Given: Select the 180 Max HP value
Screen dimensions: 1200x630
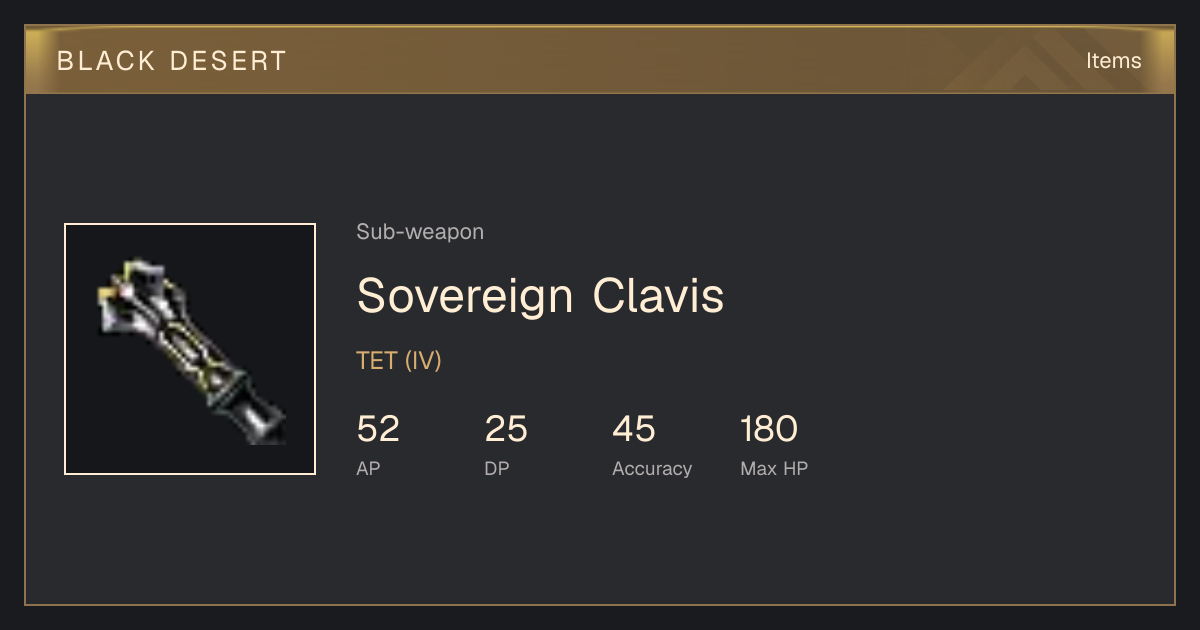Looking at the screenshot, I should (769, 429).
